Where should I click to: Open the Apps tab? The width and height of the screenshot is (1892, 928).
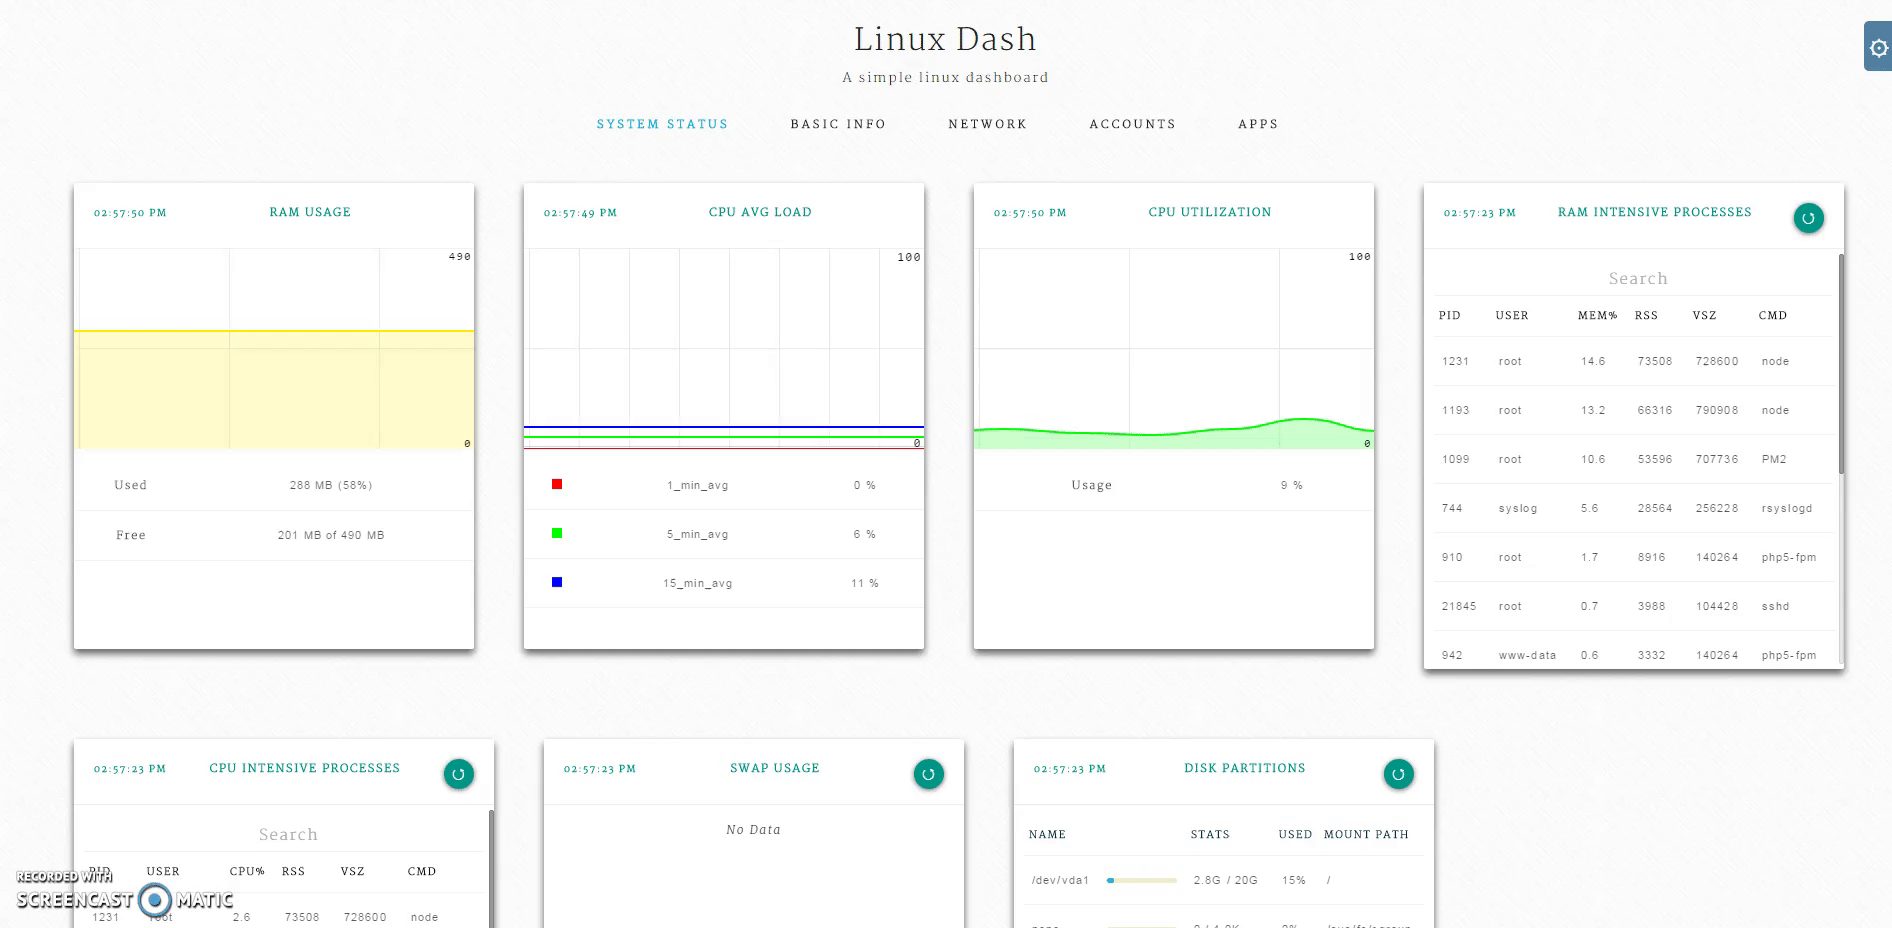1257,124
